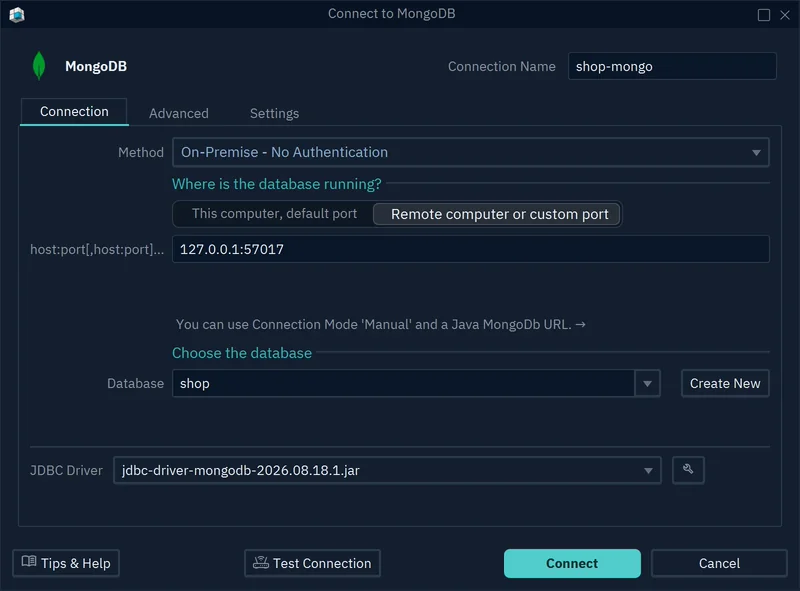The height and width of the screenshot is (591, 800).
Task: Open the JDBC Driver jar dropdown
Action: 387,470
